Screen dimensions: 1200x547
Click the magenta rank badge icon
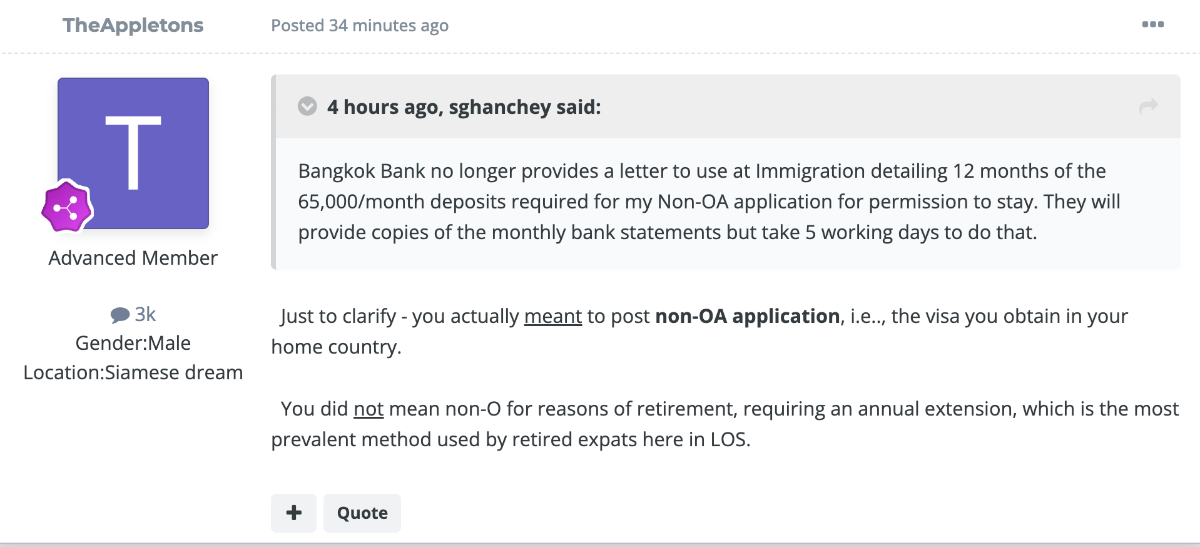click(x=66, y=206)
